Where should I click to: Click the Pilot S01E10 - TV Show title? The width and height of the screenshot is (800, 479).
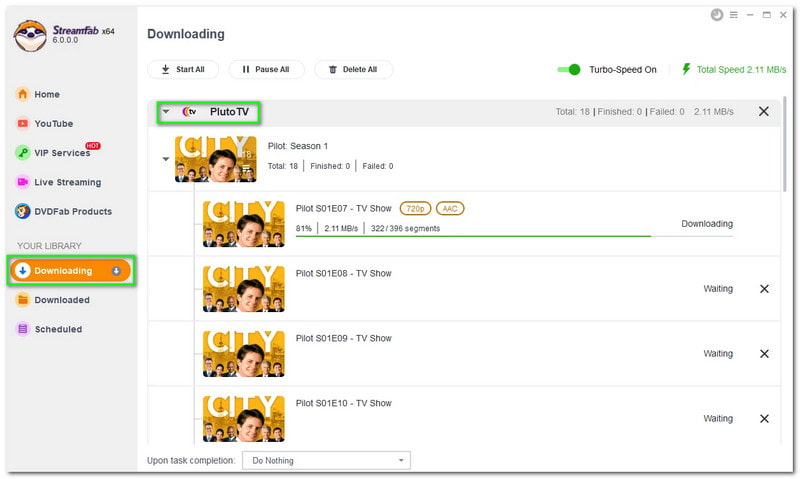tap(343, 403)
